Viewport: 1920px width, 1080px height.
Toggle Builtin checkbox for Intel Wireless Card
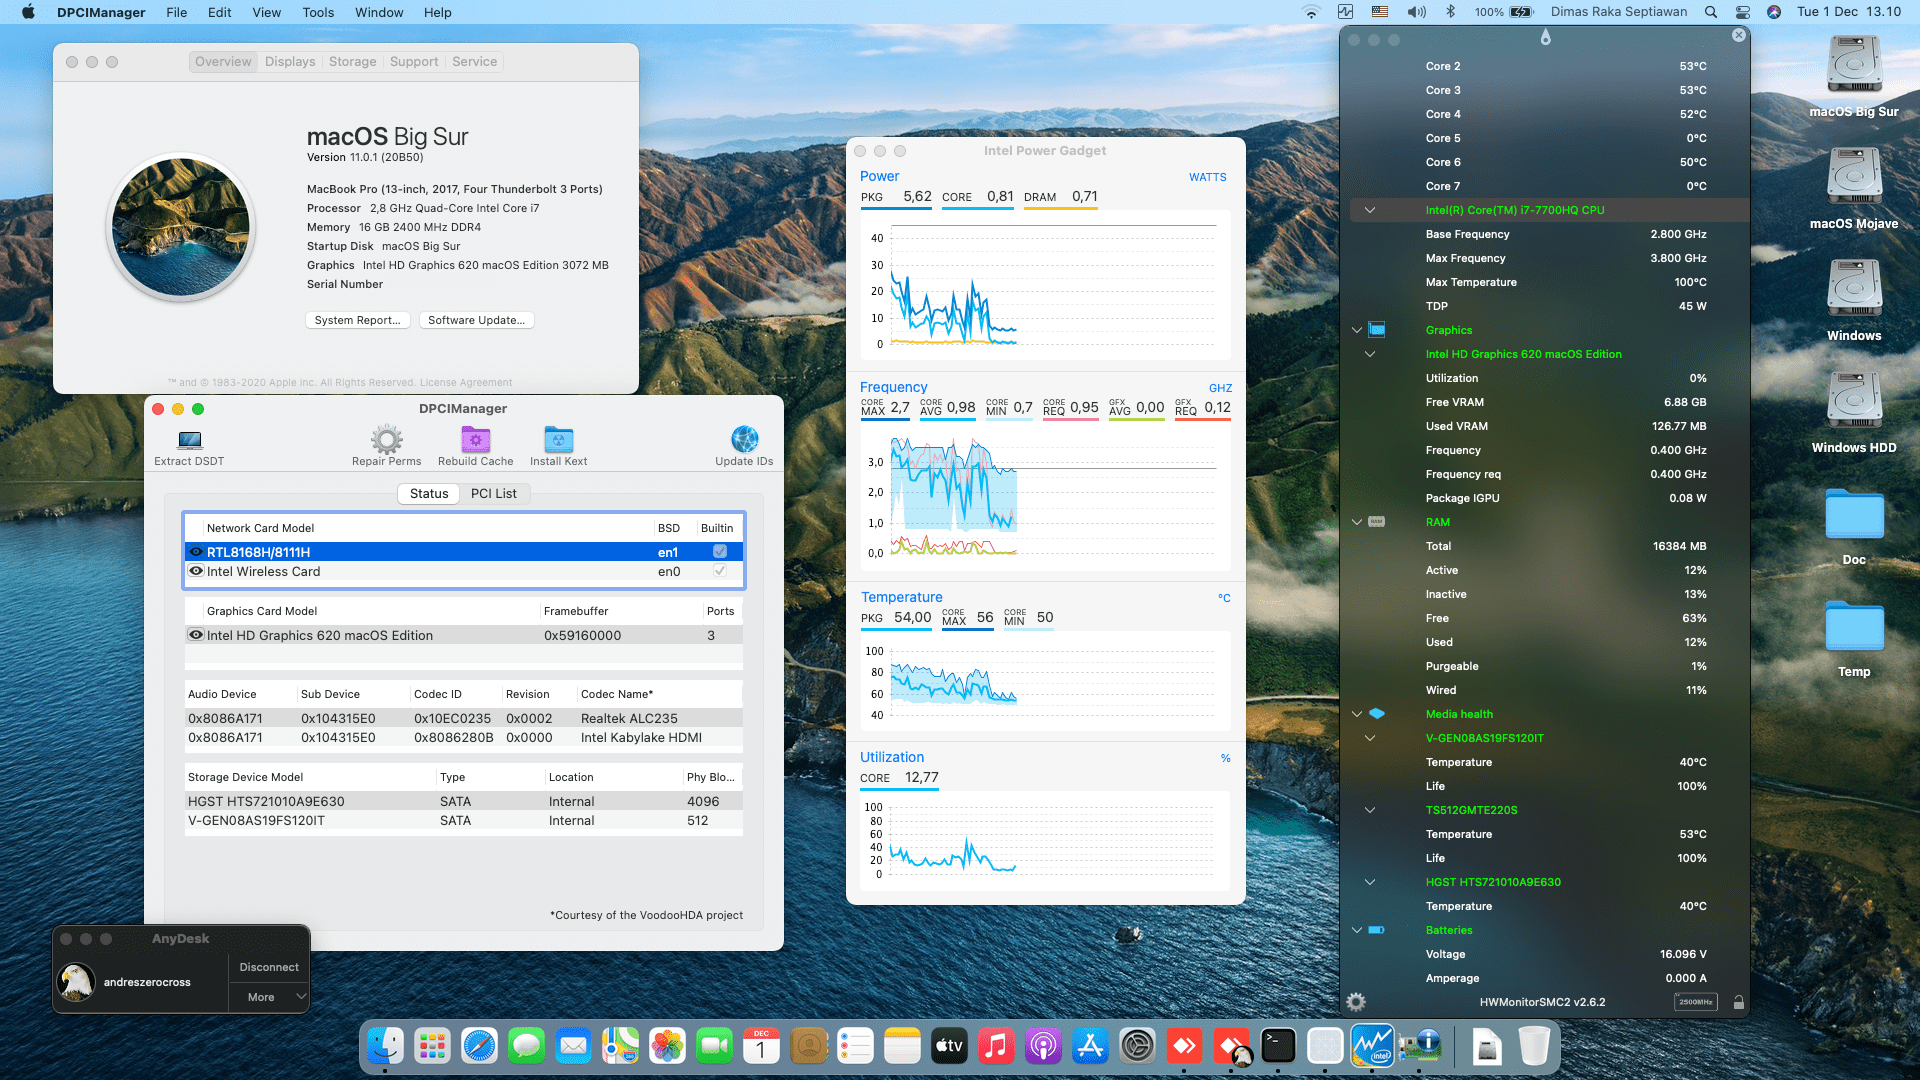(720, 571)
